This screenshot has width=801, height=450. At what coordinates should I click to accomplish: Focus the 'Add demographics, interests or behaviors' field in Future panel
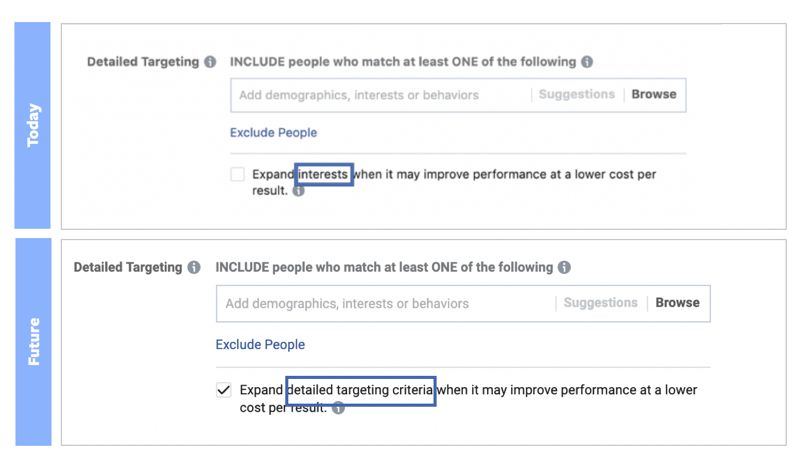[x=386, y=303]
